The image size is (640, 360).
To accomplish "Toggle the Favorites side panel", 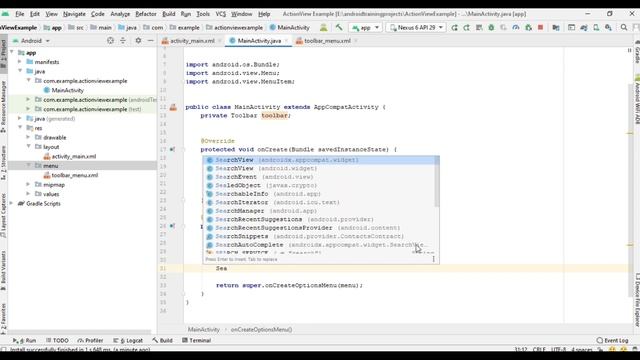I will point(3,318).
